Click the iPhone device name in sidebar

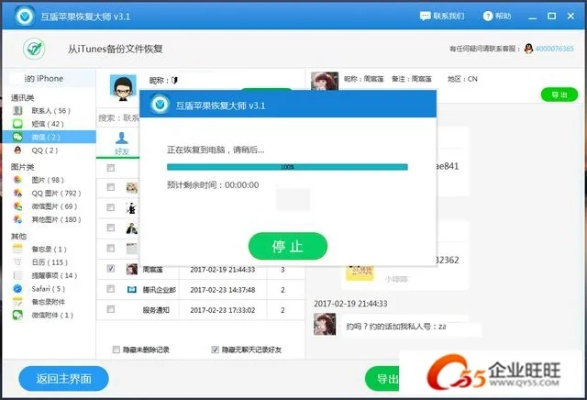(x=44, y=79)
